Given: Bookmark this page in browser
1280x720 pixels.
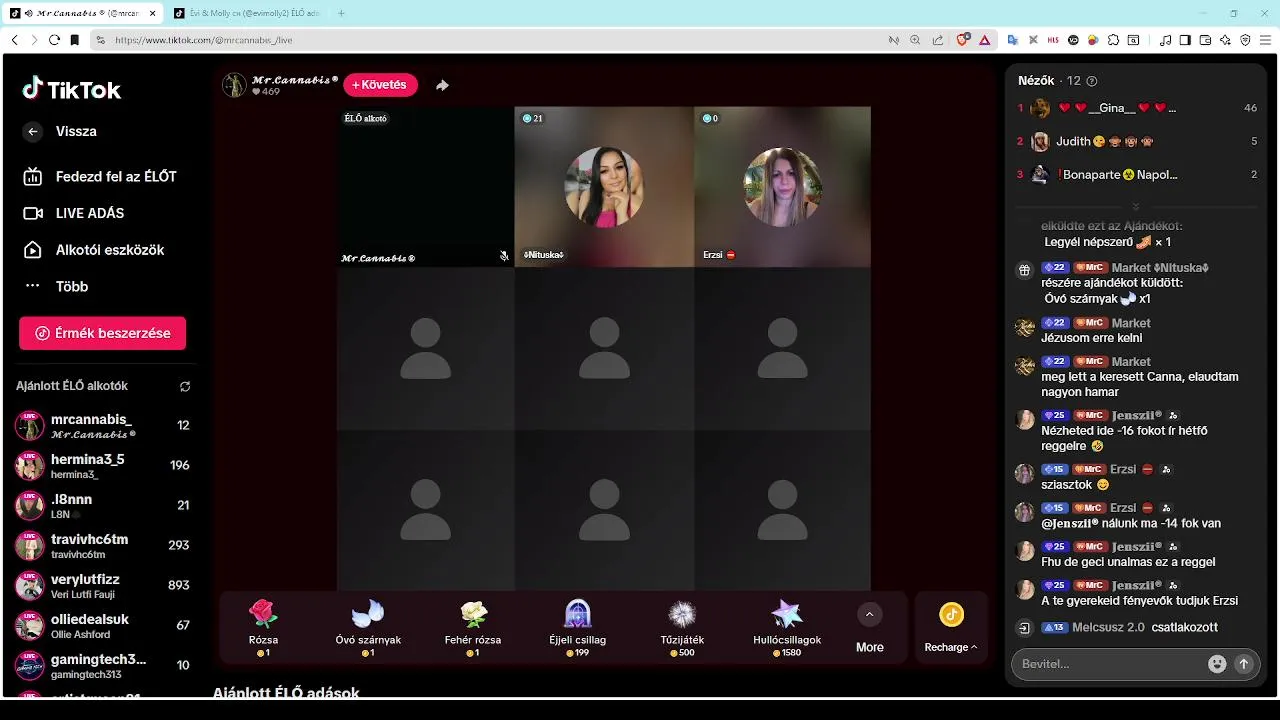Looking at the screenshot, I should [x=74, y=40].
